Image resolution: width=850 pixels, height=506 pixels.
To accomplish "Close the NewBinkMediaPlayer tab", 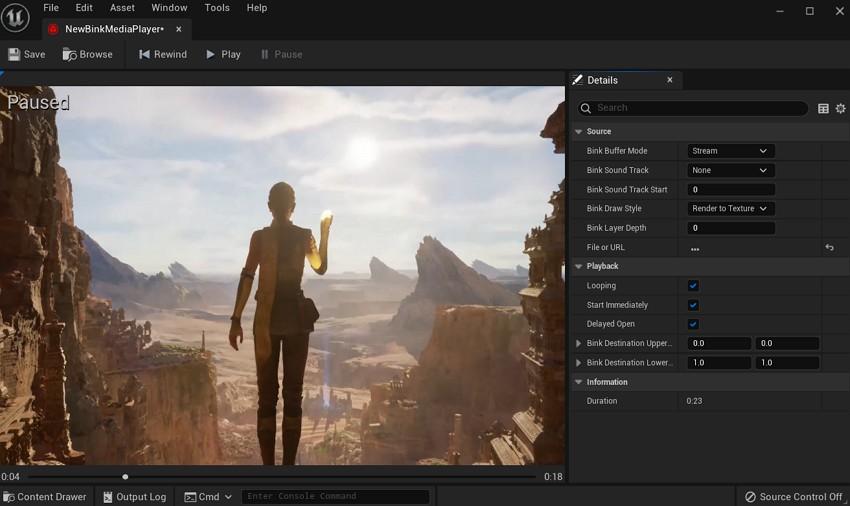I will (x=179, y=29).
